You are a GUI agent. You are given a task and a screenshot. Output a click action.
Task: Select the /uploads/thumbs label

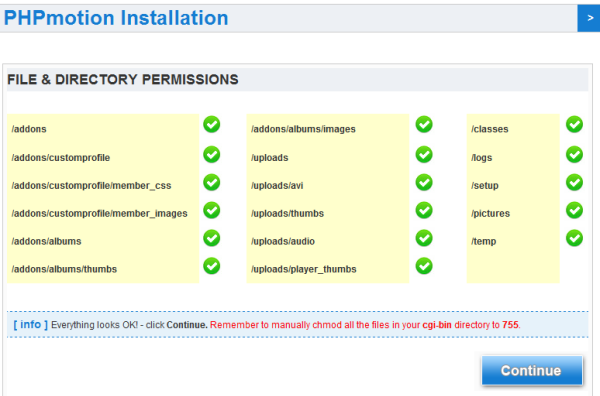tap(287, 213)
